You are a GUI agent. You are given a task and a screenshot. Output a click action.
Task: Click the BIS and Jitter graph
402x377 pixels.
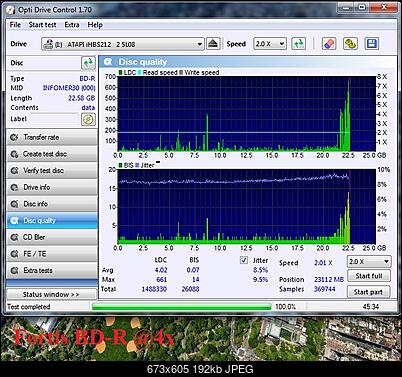click(x=247, y=206)
